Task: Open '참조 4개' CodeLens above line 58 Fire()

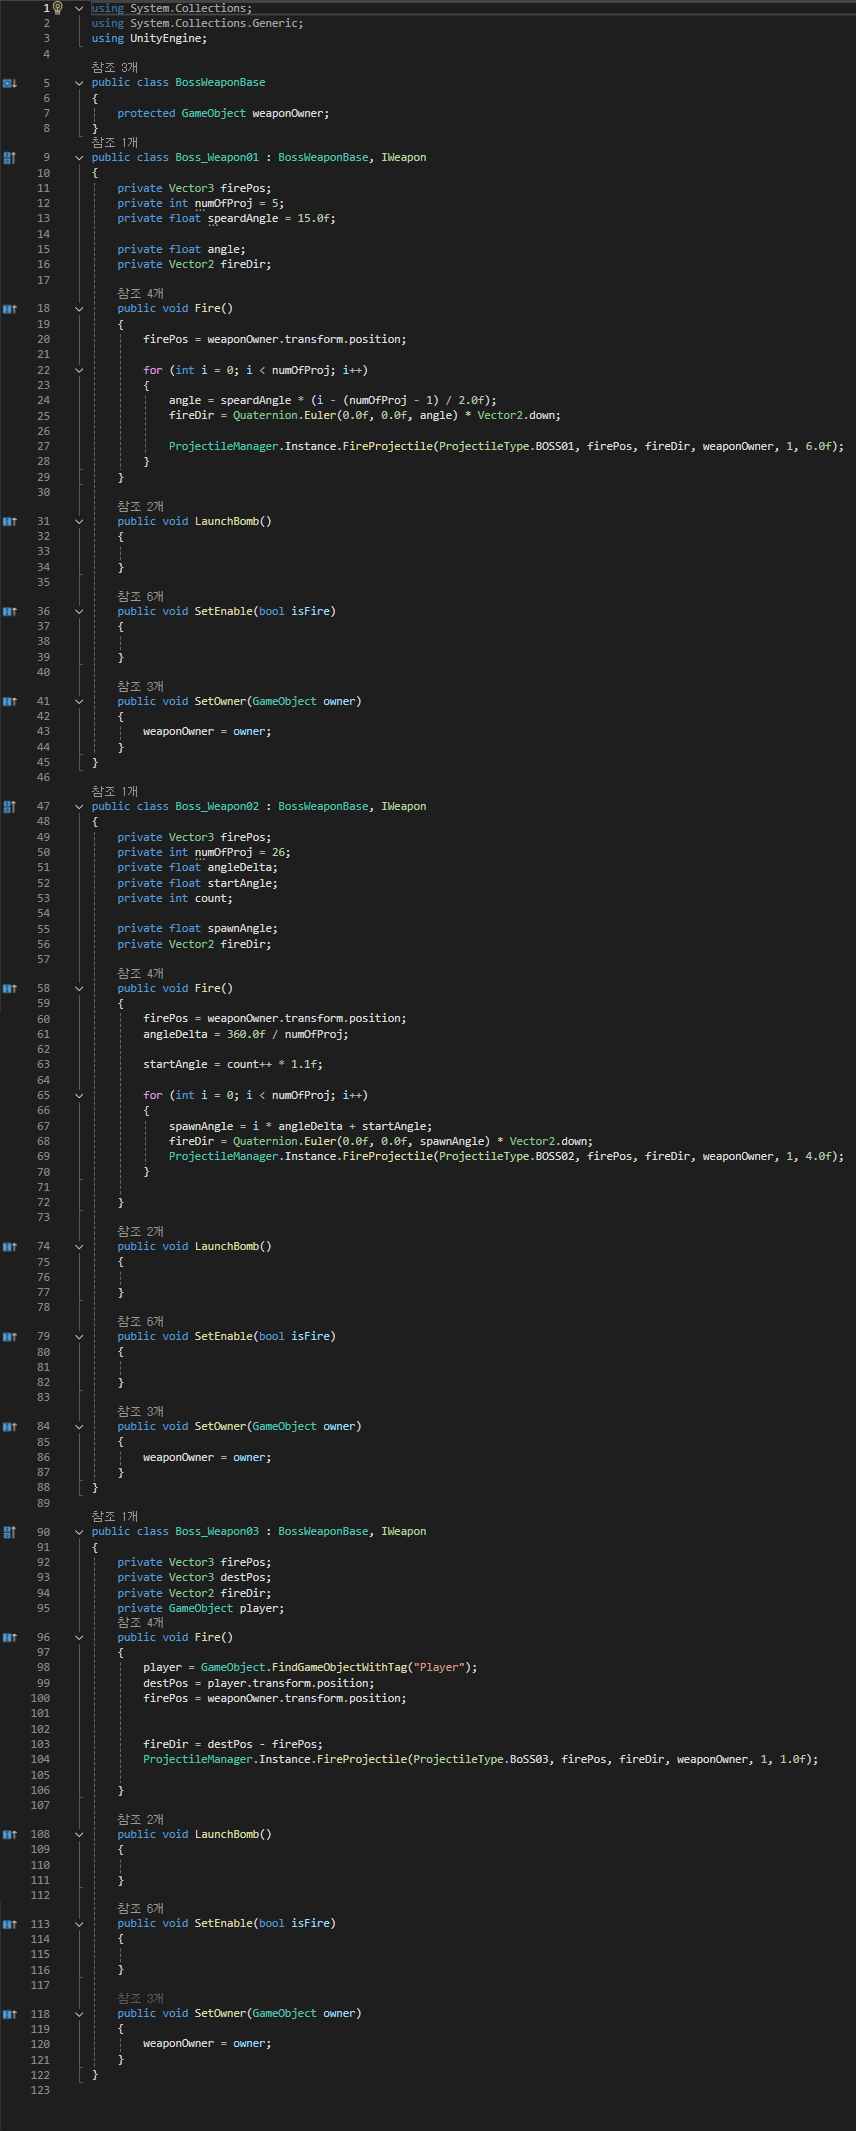Action: point(140,974)
